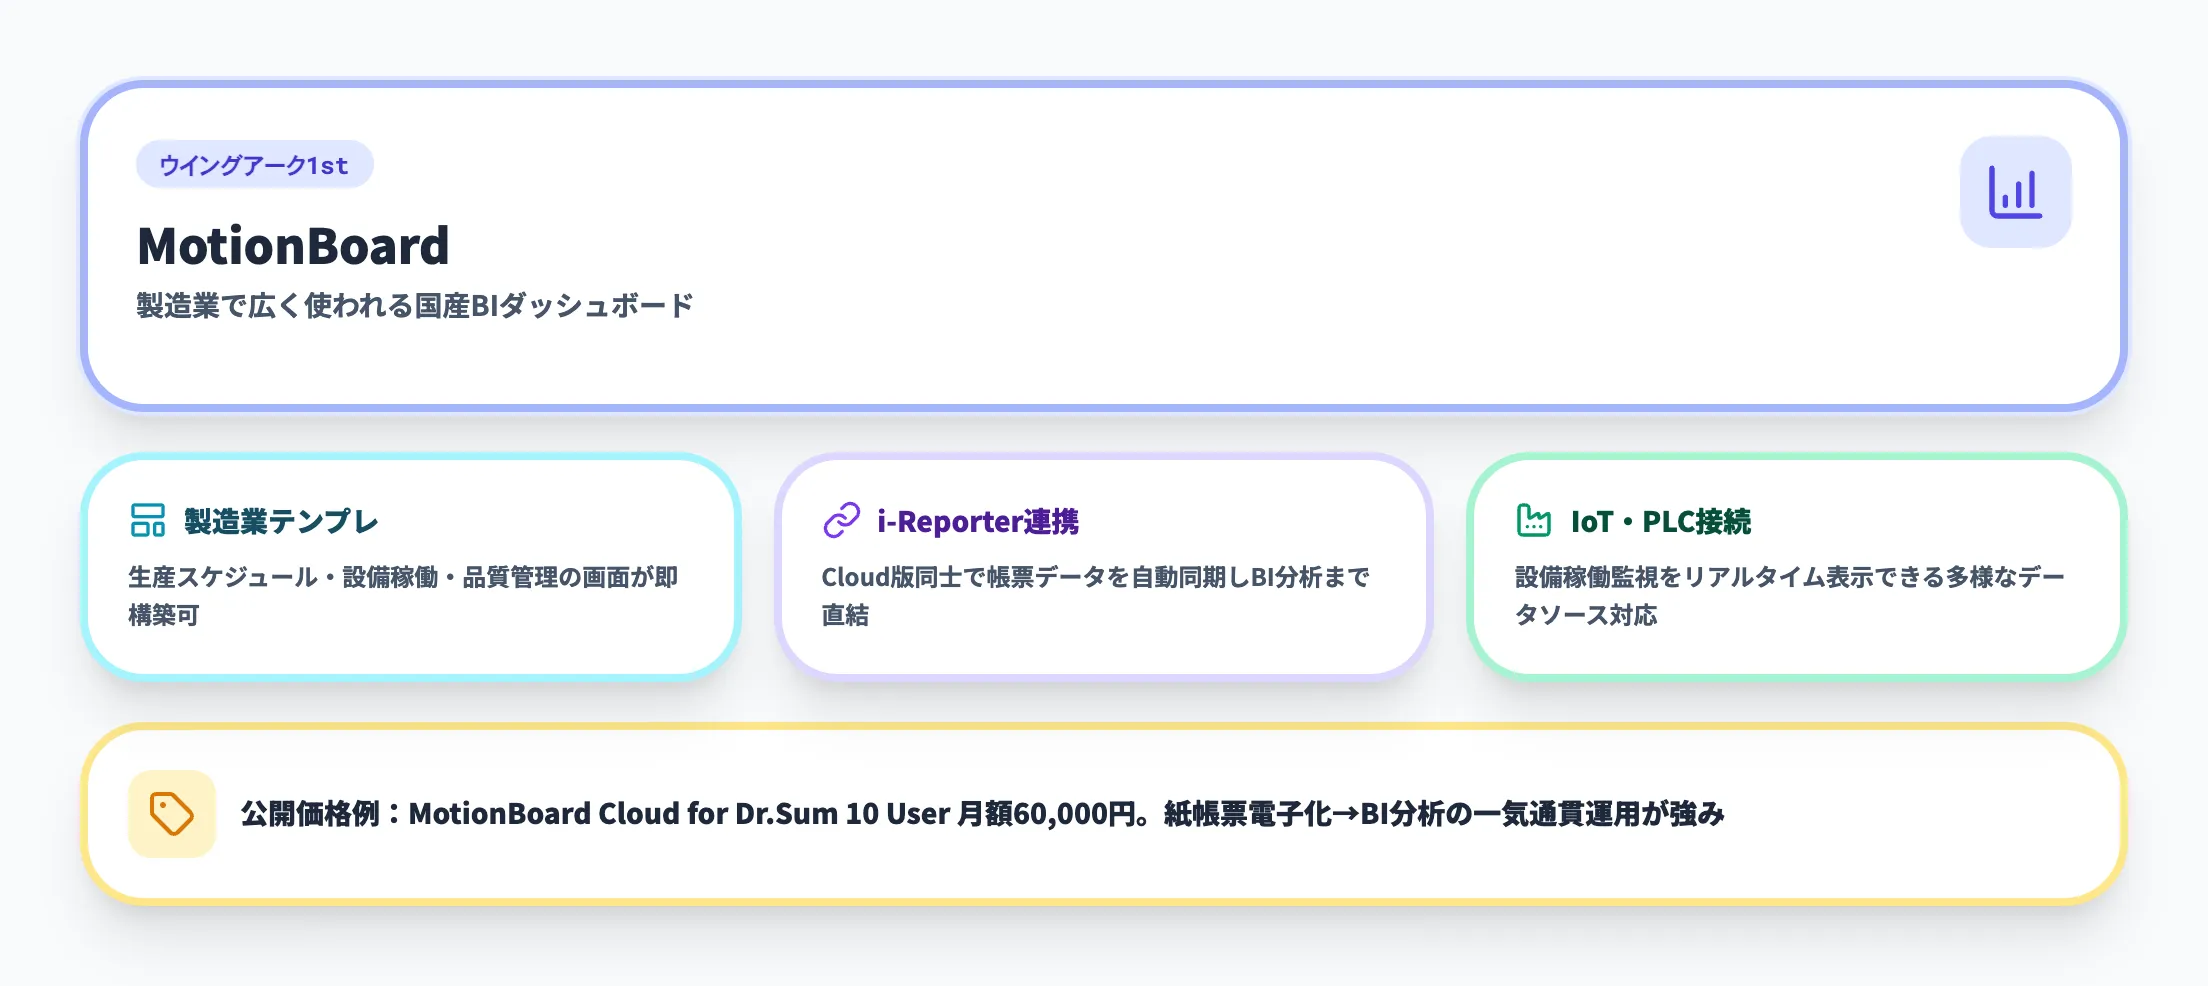Select the template grid icon beside 製造業テンプレ

pos(146,520)
